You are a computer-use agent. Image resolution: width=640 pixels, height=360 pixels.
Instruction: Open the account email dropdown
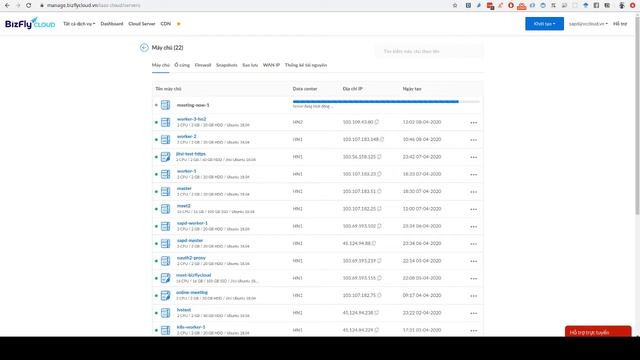pyautogui.click(x=588, y=24)
